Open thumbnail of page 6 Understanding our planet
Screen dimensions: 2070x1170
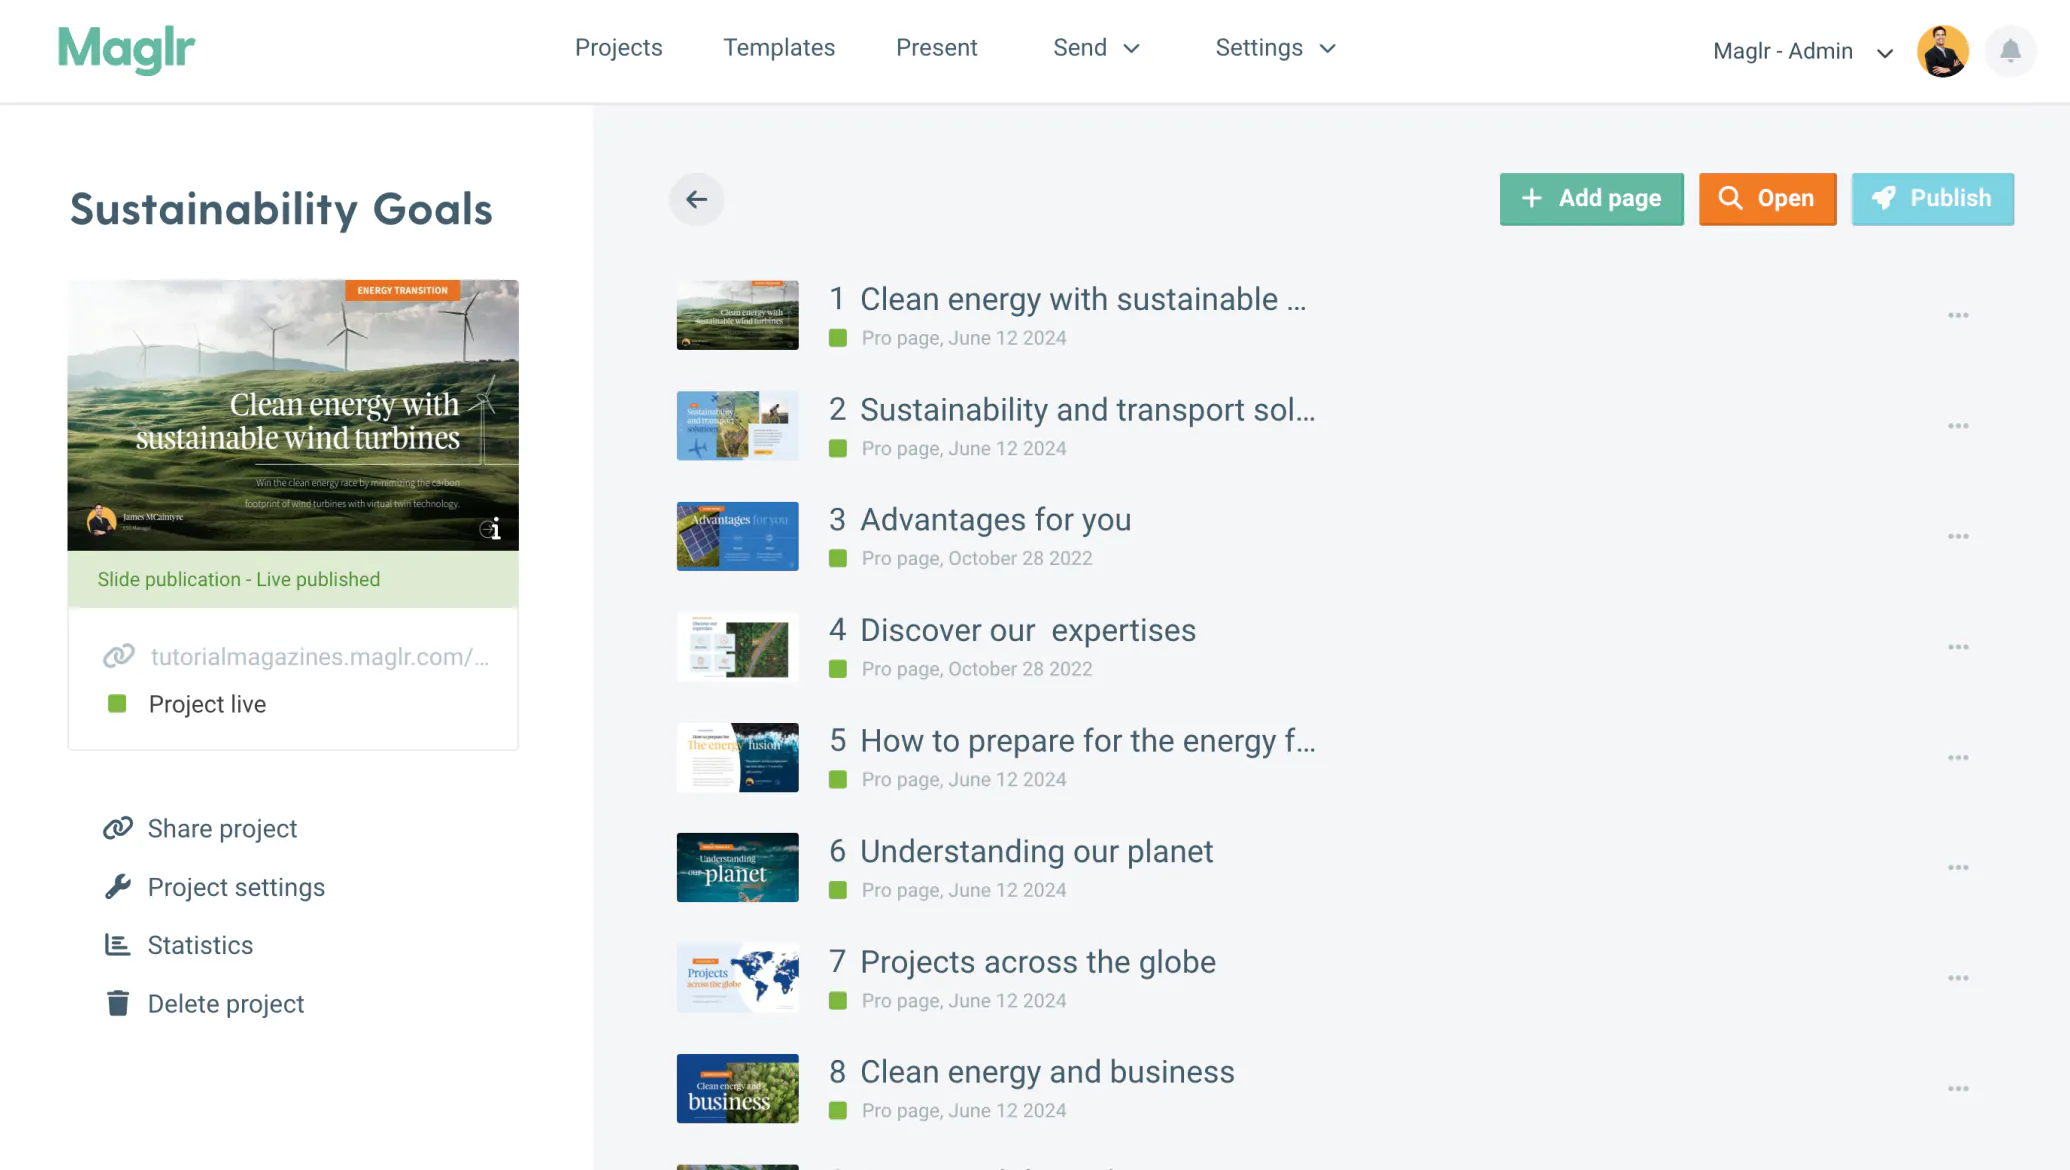(x=737, y=867)
